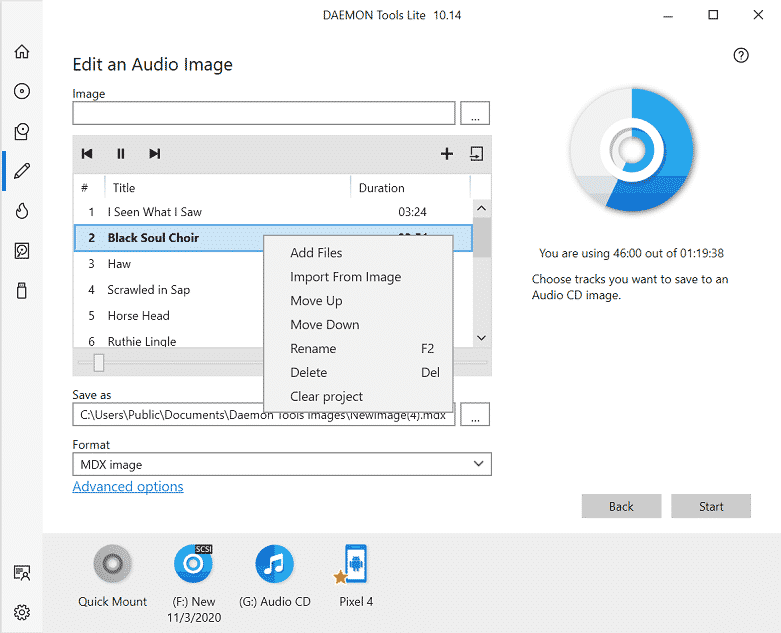Click the plus icon to add tracks

[447, 154]
